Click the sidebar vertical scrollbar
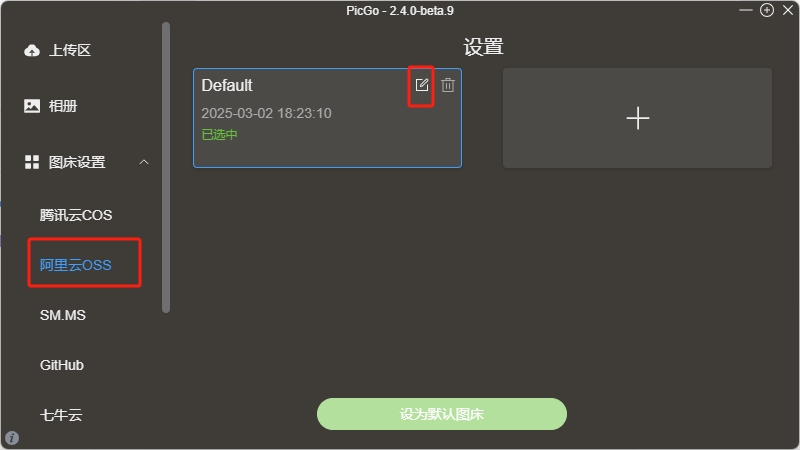This screenshot has width=800, height=450. [x=166, y=167]
